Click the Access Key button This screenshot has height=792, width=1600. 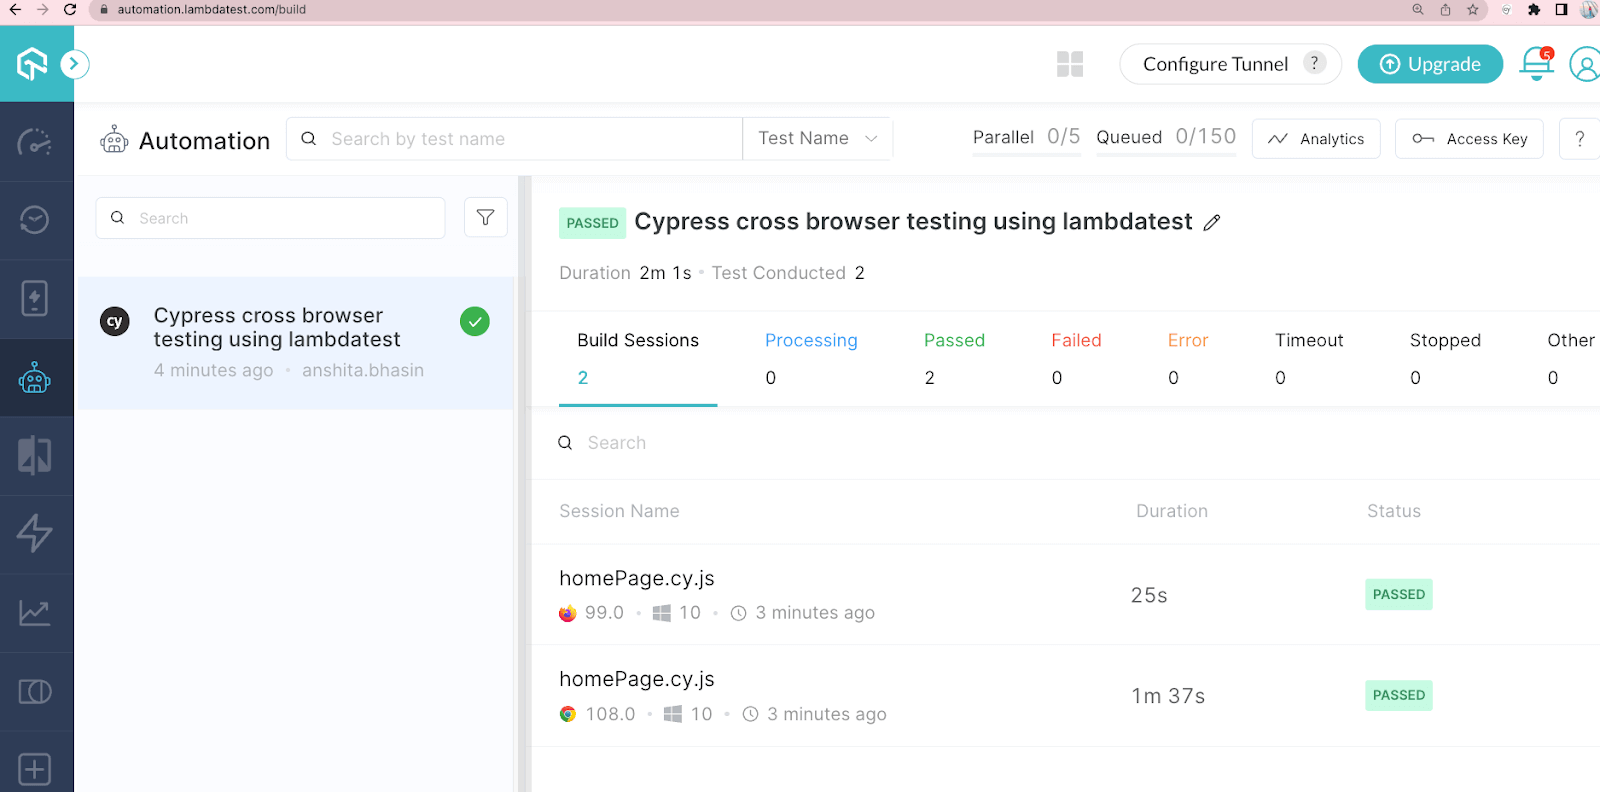pyautogui.click(x=1469, y=139)
